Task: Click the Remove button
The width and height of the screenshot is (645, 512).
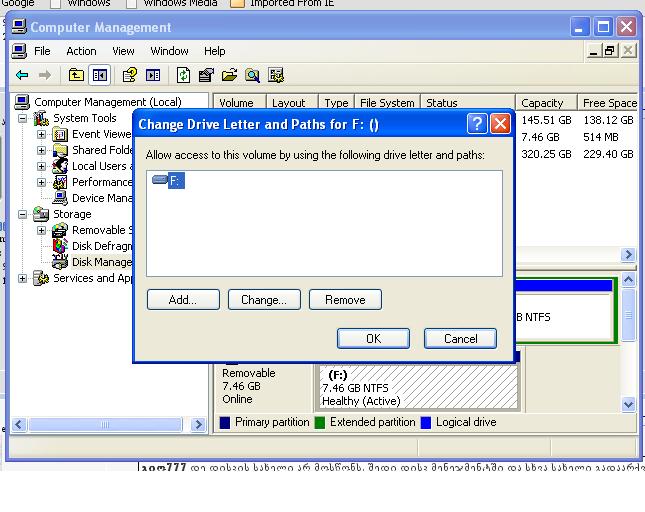Action: (x=345, y=300)
